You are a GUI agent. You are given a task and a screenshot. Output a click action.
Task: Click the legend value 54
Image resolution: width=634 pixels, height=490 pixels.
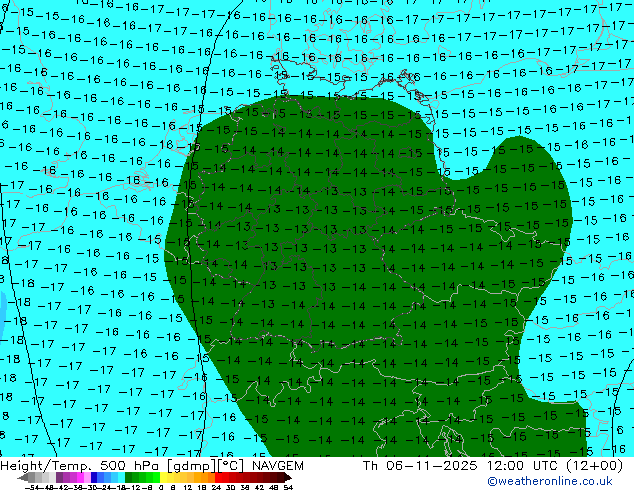(288, 488)
